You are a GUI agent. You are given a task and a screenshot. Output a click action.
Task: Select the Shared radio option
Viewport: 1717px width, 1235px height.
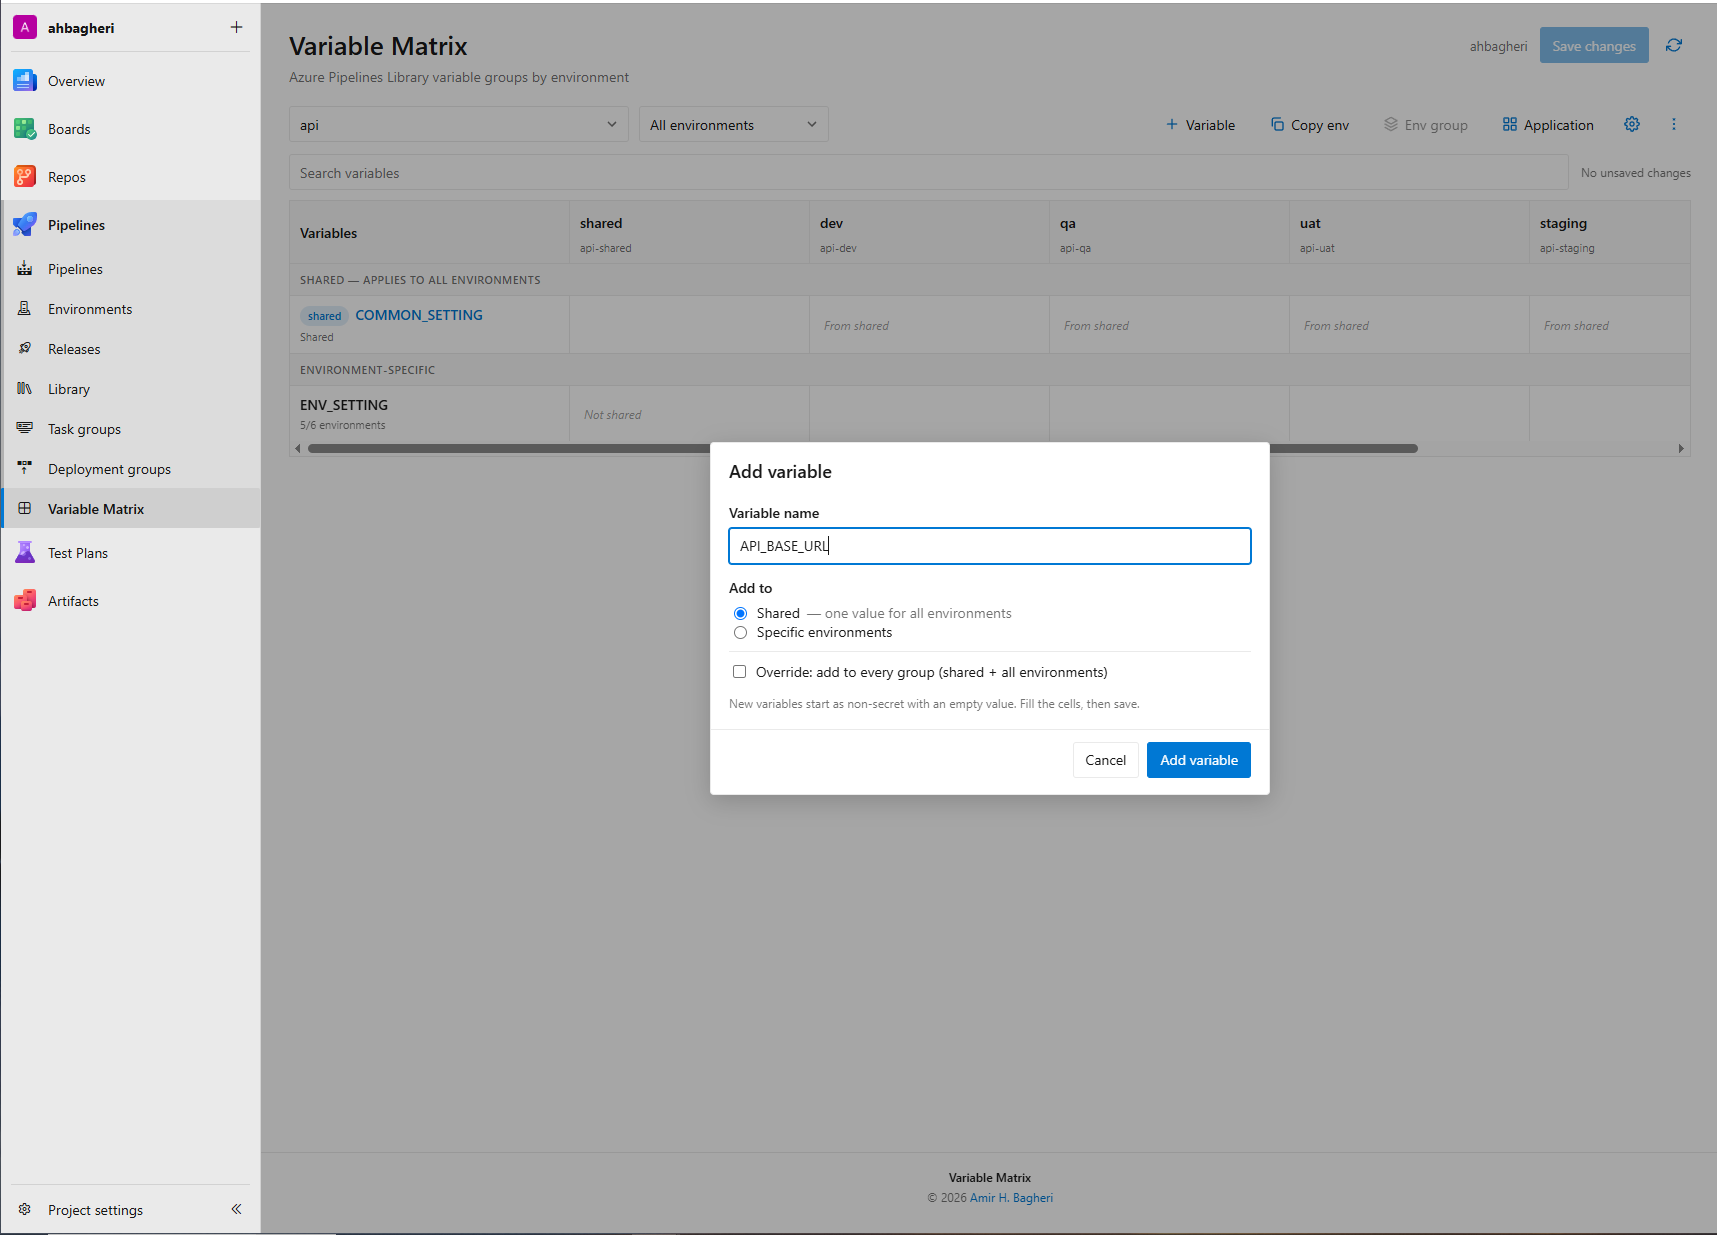coord(740,613)
